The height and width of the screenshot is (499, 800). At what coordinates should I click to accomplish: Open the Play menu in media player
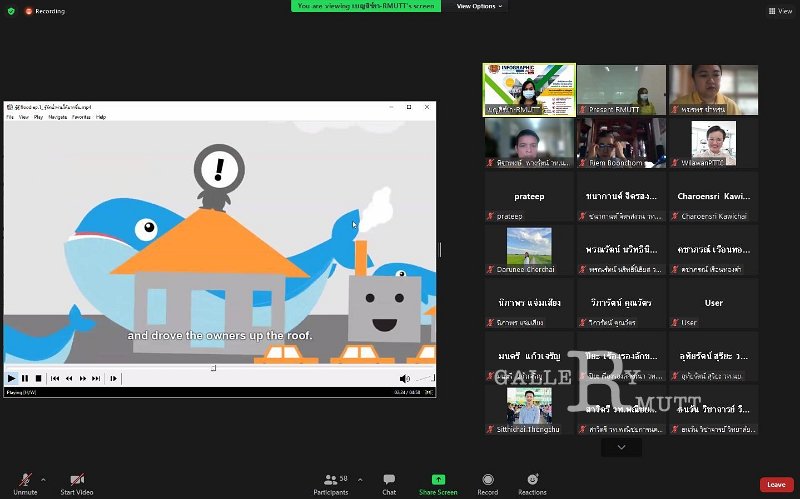pos(38,117)
